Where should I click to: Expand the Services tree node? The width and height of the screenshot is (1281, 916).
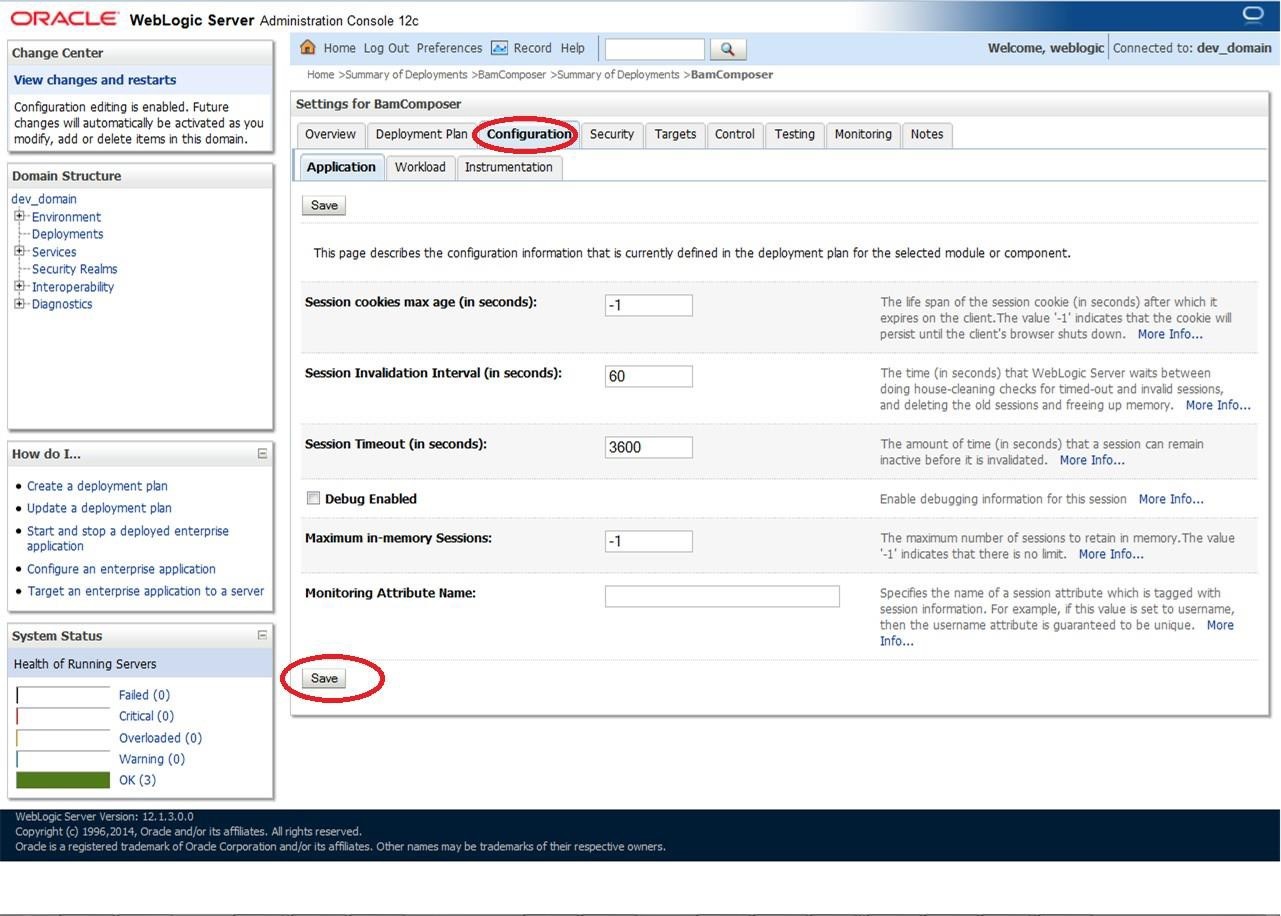point(19,251)
